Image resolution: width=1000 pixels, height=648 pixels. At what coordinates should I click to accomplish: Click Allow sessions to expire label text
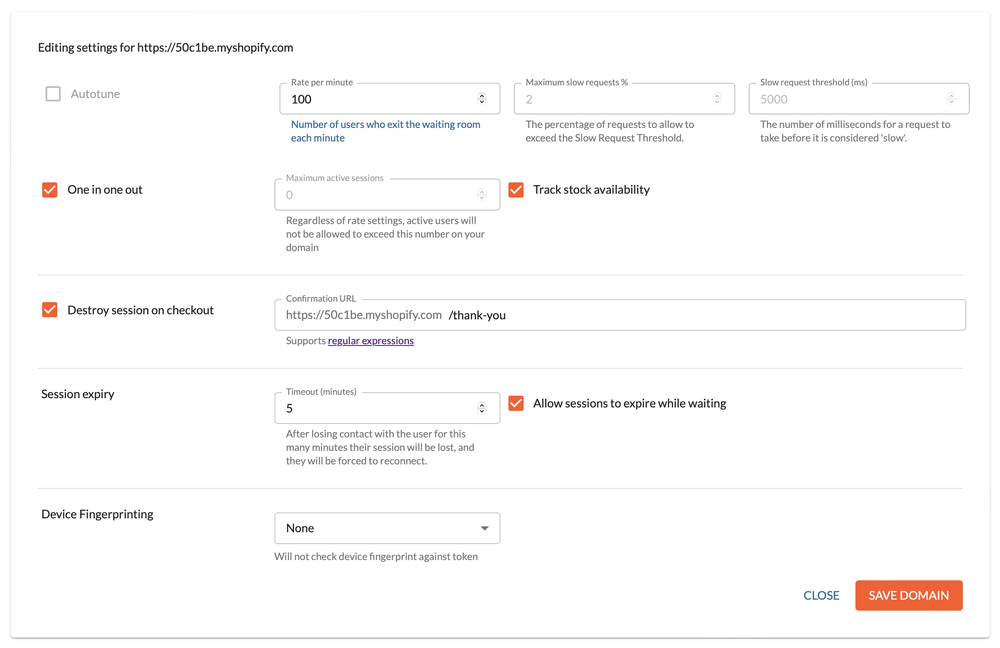coord(629,403)
